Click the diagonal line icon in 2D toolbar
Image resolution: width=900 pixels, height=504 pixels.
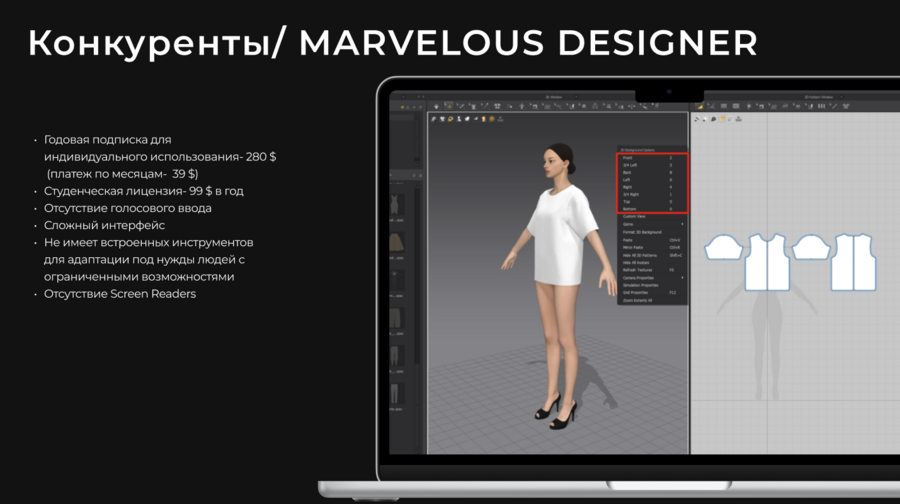pos(834,106)
